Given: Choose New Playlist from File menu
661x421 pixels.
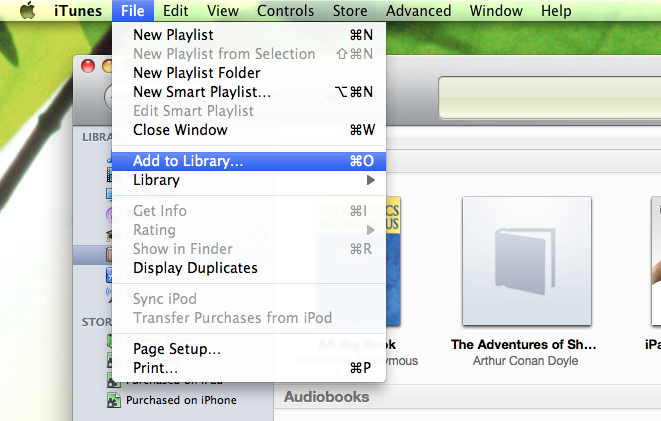Looking at the screenshot, I should pos(249,35).
